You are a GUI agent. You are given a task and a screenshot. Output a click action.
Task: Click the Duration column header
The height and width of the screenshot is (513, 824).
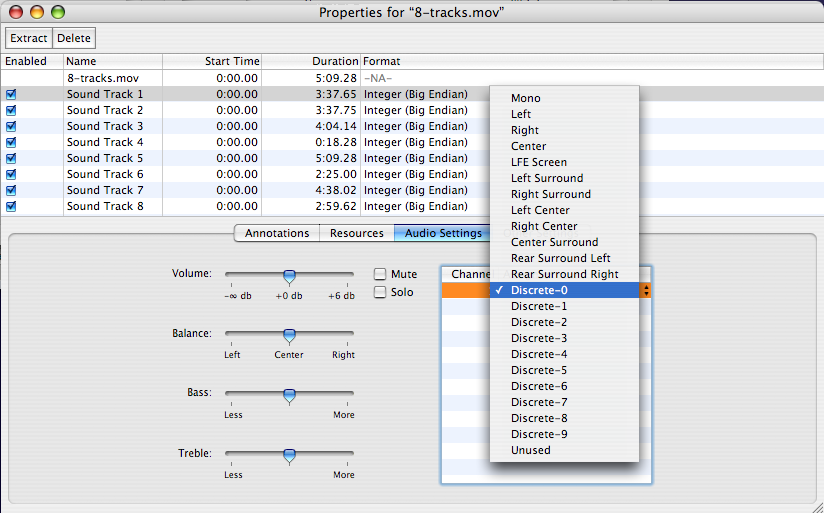pyautogui.click(x=334, y=61)
